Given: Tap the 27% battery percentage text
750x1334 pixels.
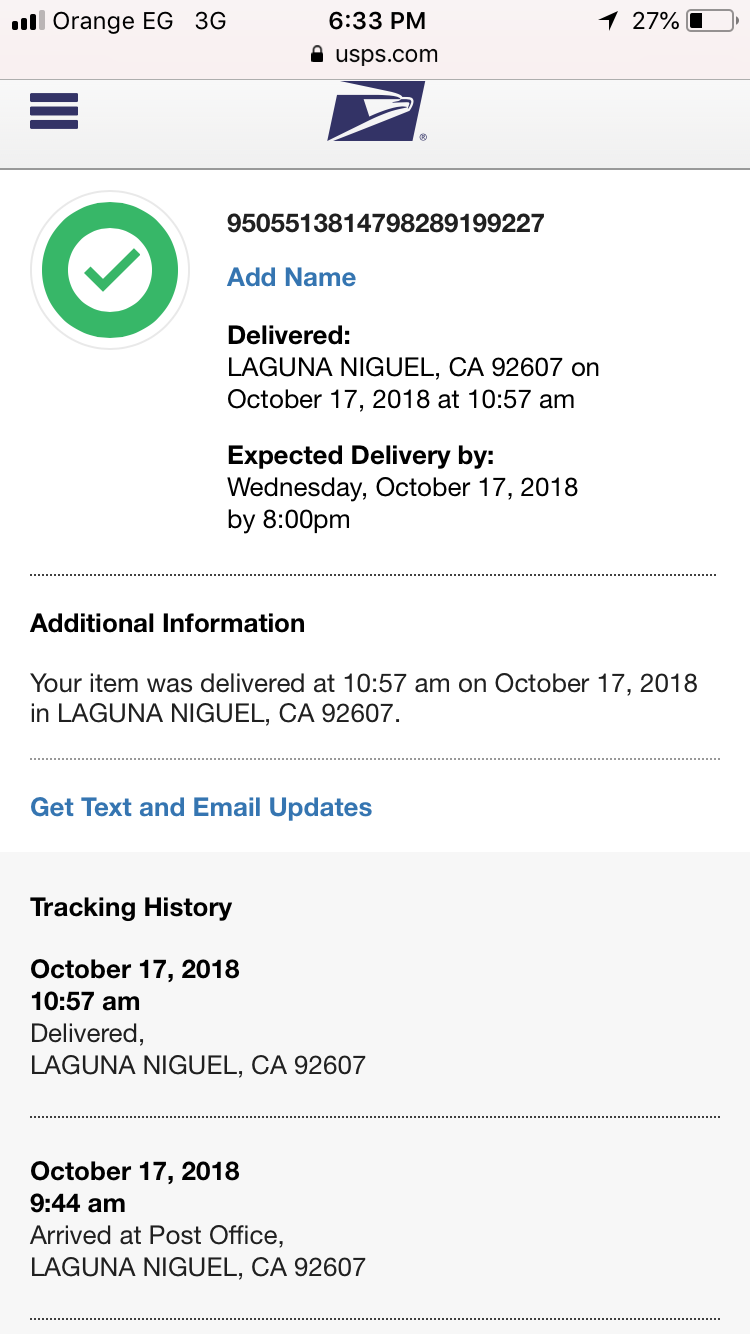Looking at the screenshot, I should pyautogui.click(x=656, y=21).
